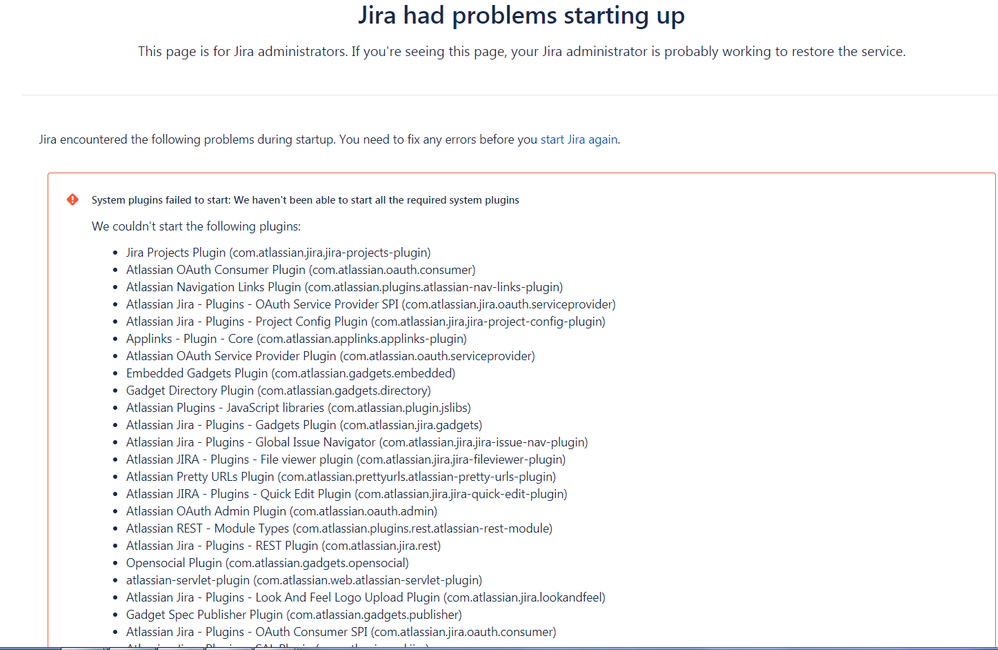Click 'Atlassian Jira - Plugins - Gadgets Plugin' entry
The width and height of the screenshot is (998, 650).
(304, 425)
